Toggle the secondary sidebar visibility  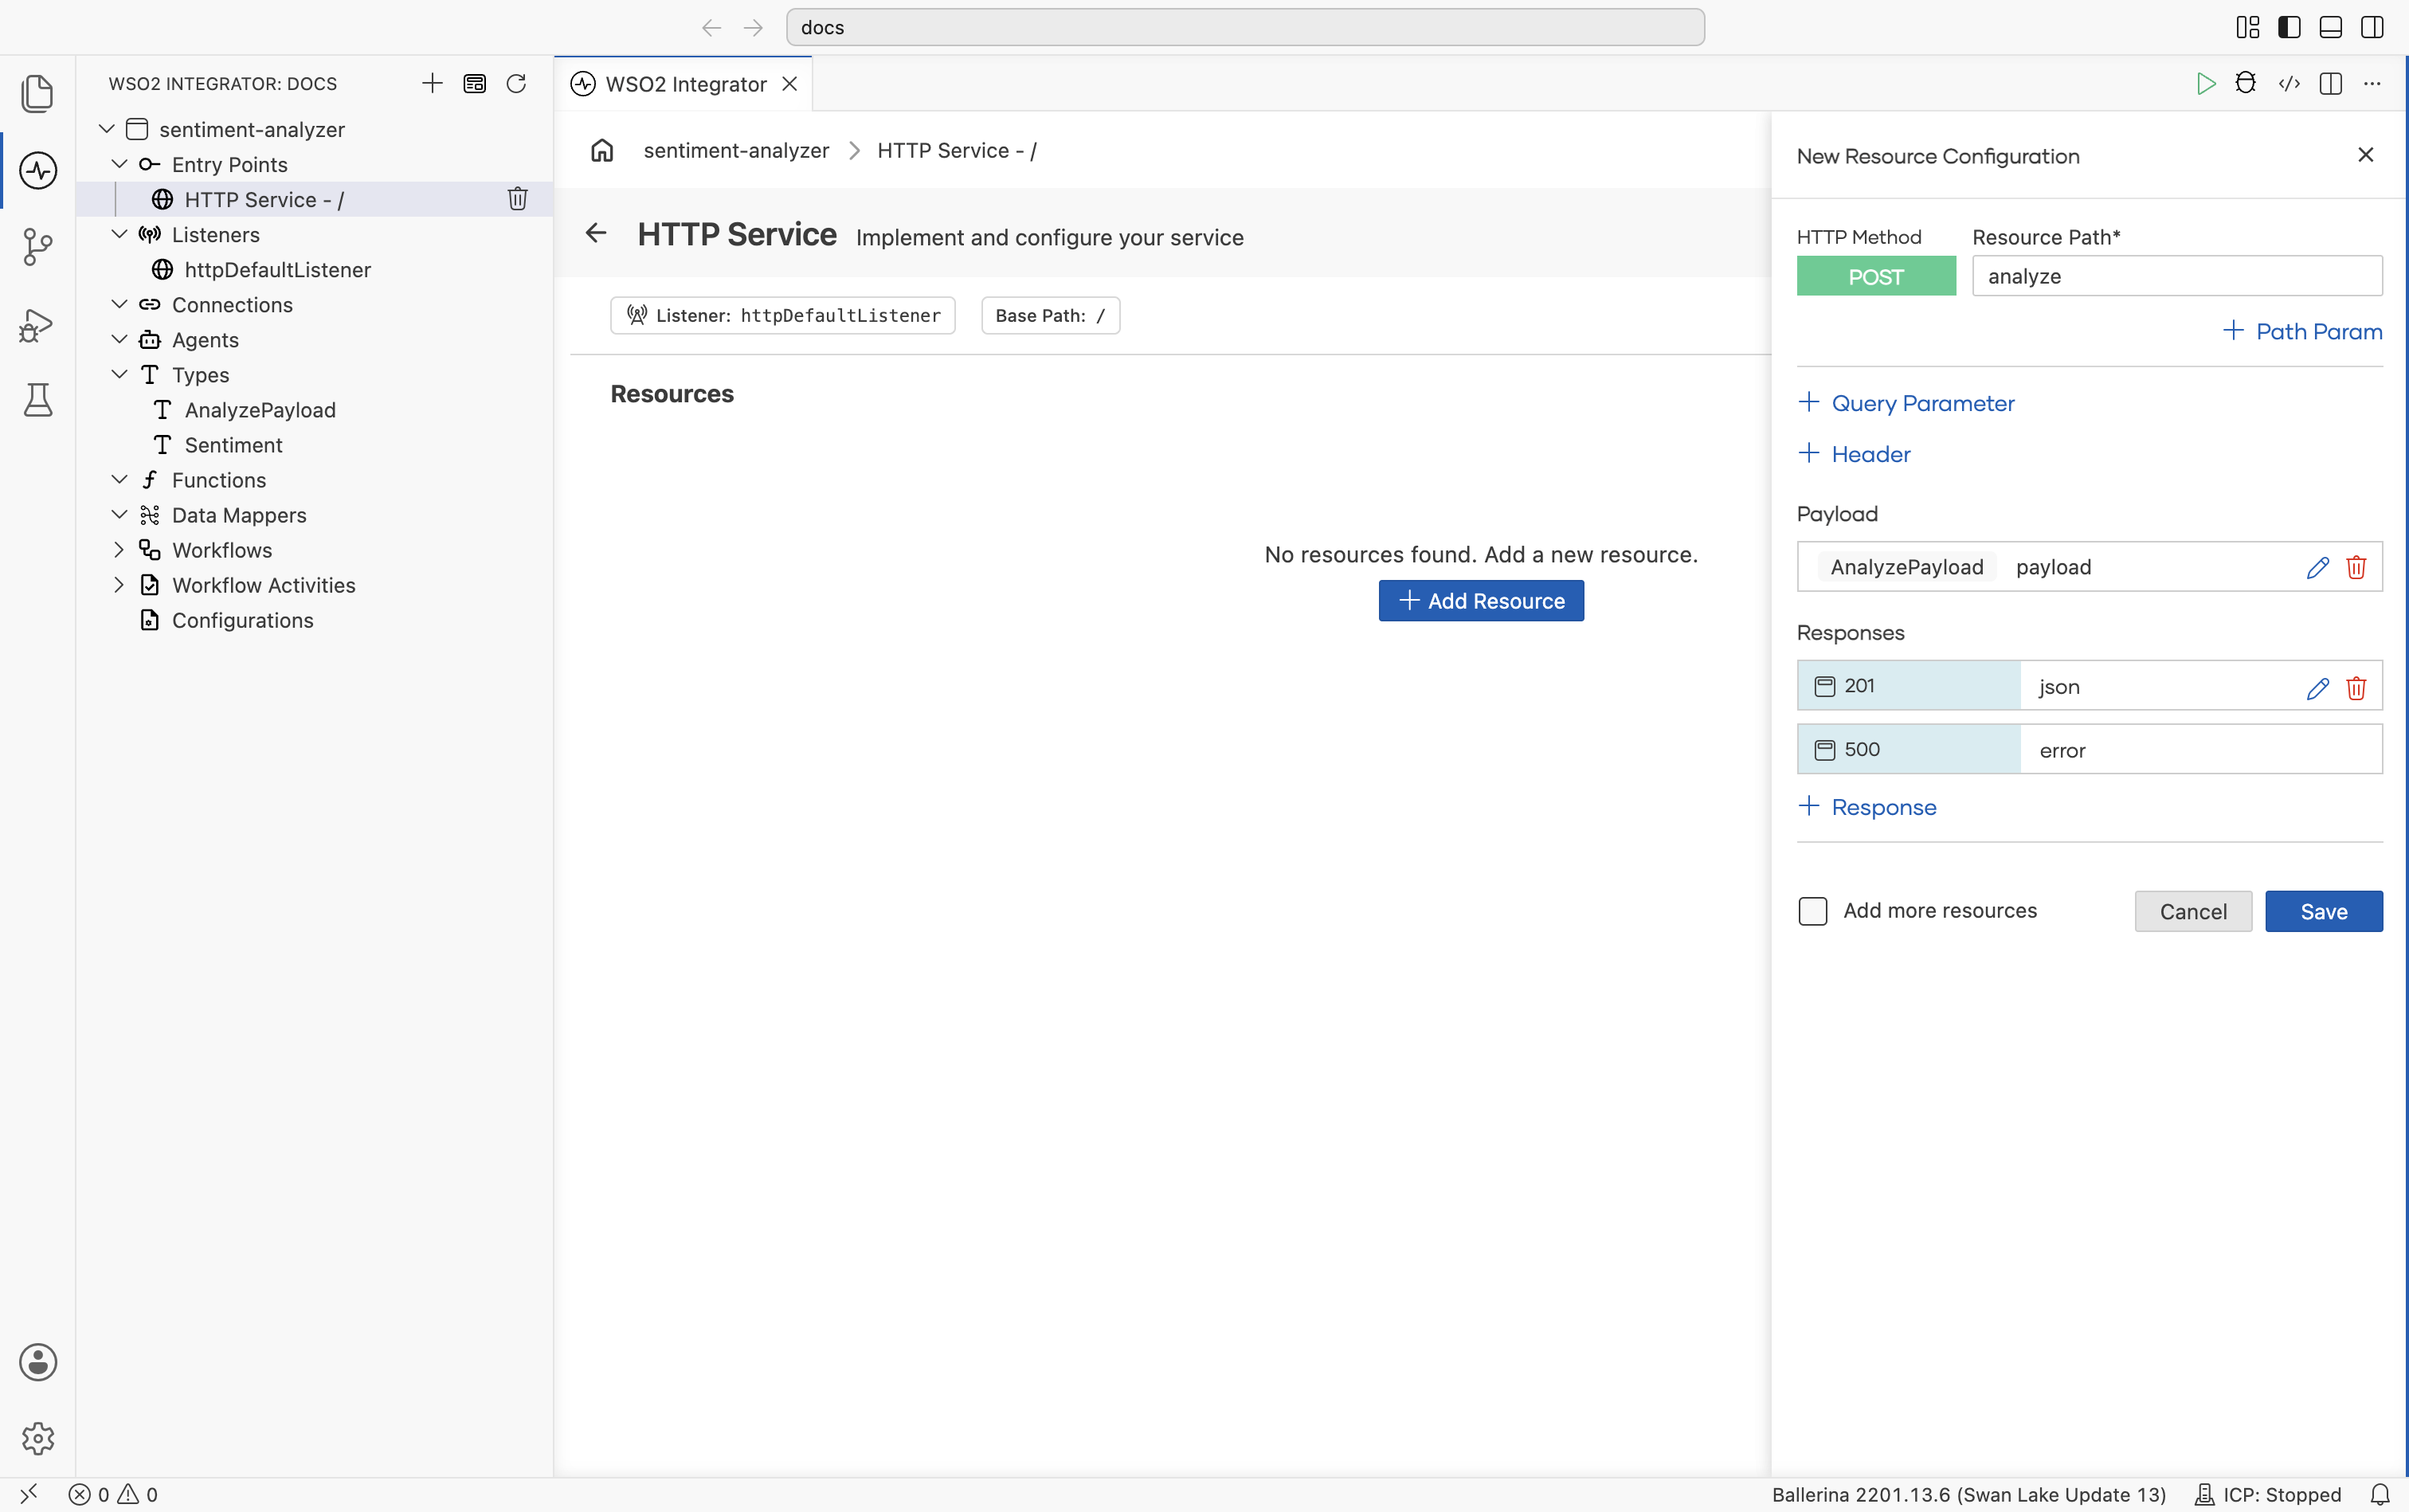[x=2372, y=27]
